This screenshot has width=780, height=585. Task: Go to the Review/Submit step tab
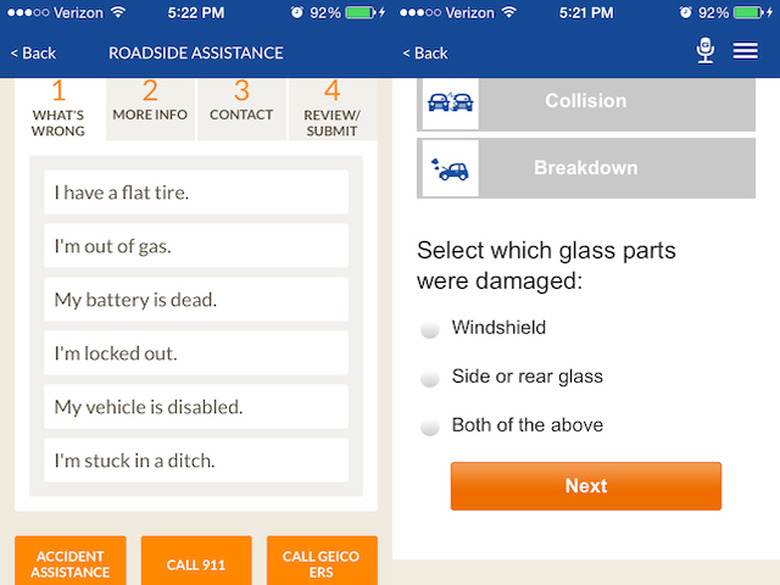(x=333, y=109)
